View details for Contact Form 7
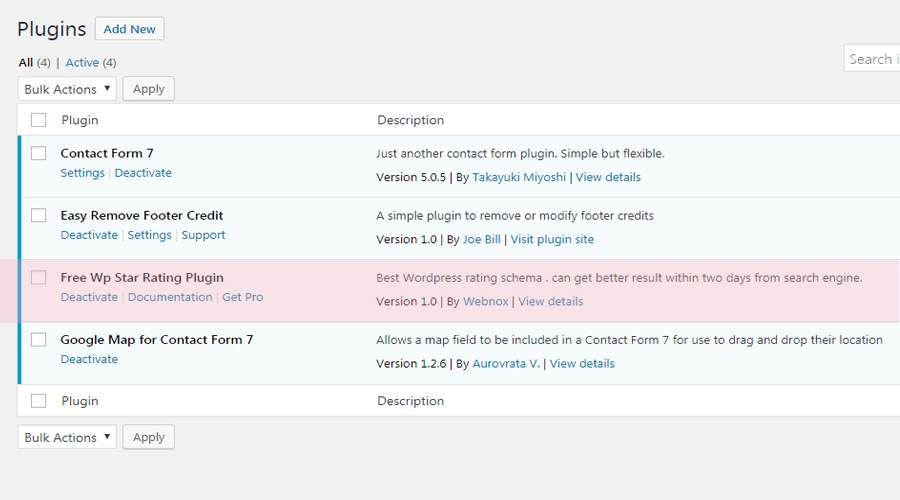Viewport: 900px width, 500px height. pos(608,177)
